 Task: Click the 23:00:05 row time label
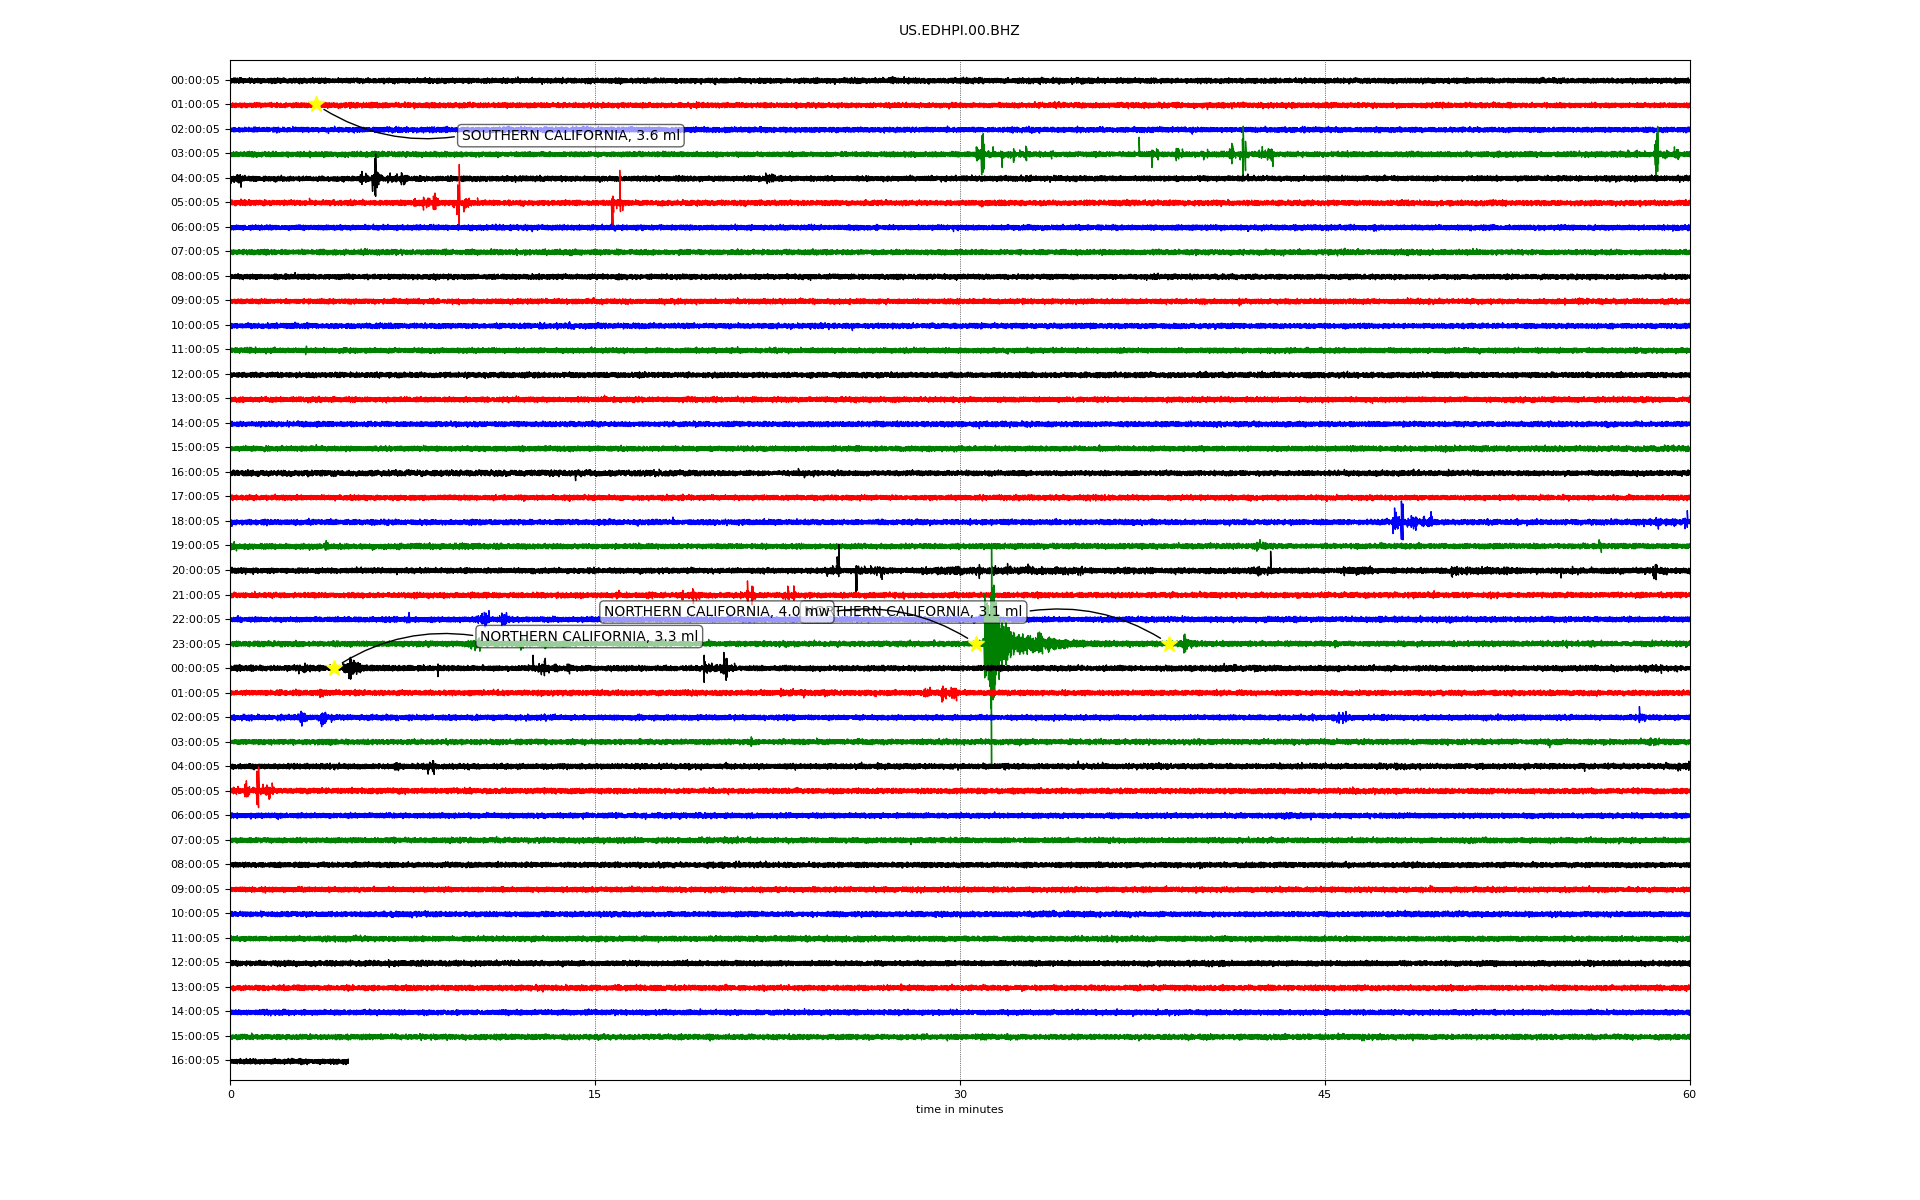click(195, 644)
